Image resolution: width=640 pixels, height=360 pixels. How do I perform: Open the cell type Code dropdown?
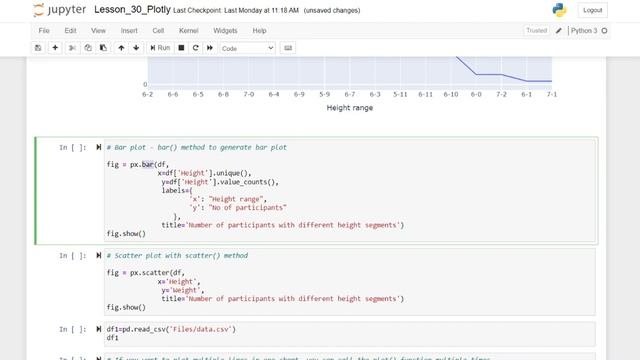tap(247, 48)
